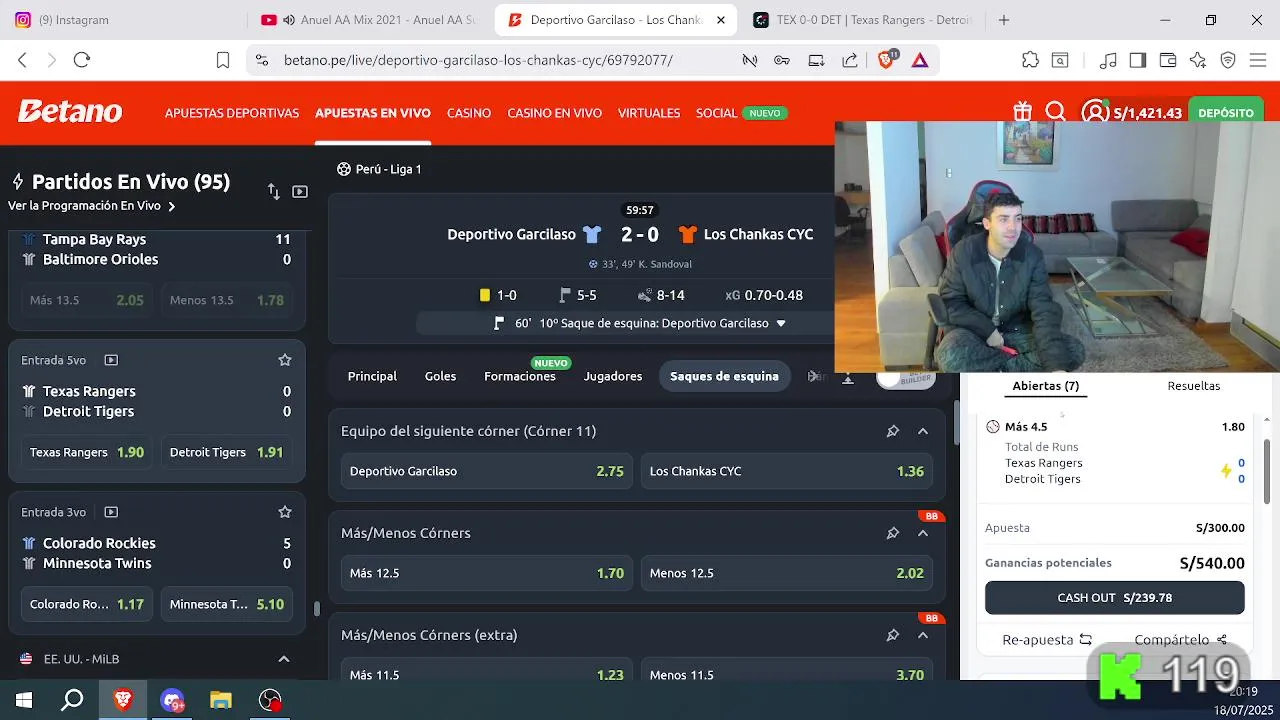The width and height of the screenshot is (1280, 720).
Task: Toggle the Bet Builder switch
Action: 905,378
